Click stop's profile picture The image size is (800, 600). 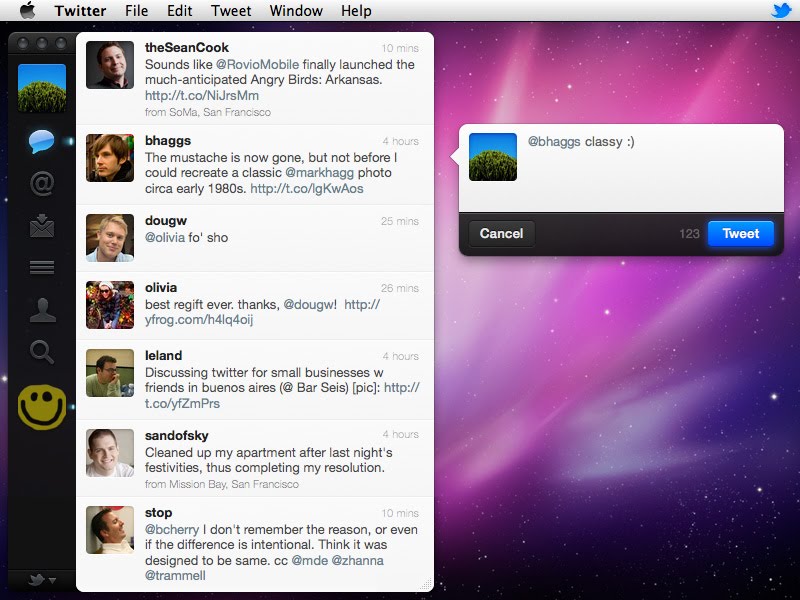point(110,530)
